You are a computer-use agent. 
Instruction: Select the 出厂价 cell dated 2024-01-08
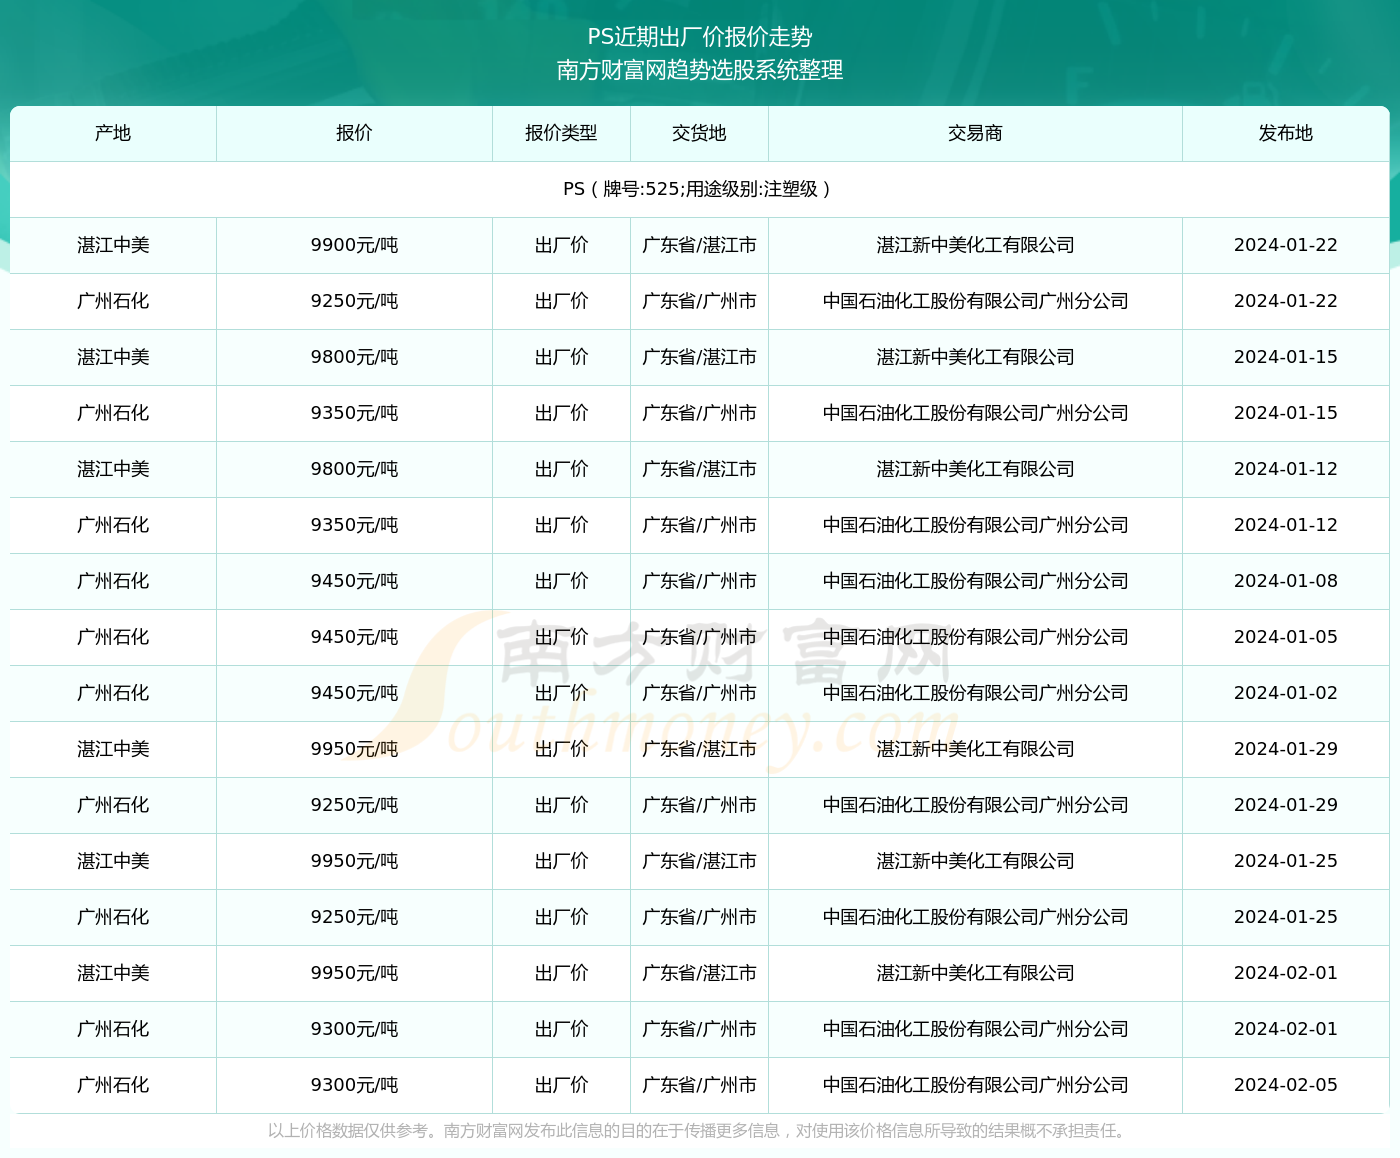561,581
